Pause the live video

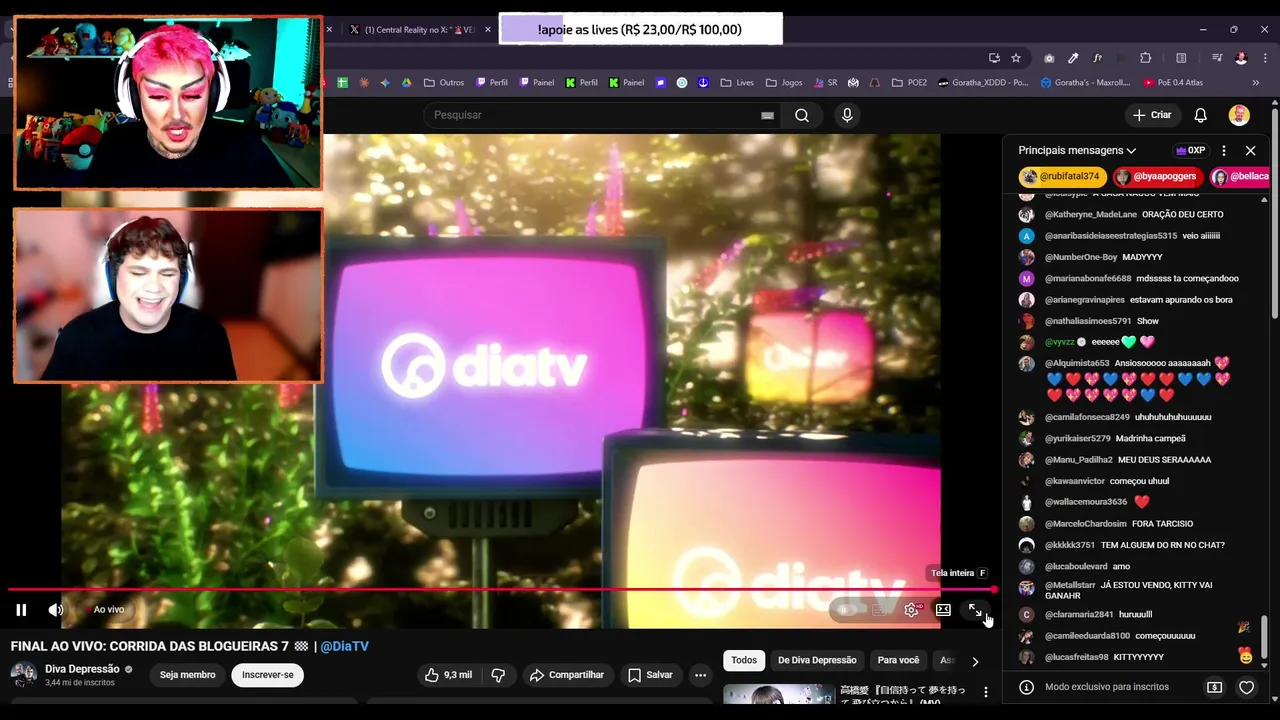pos(21,610)
